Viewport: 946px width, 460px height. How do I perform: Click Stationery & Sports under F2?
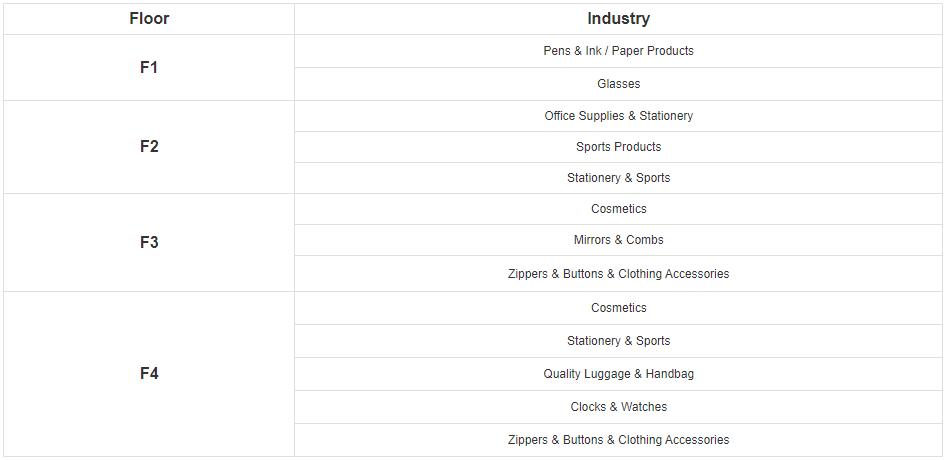click(x=618, y=178)
